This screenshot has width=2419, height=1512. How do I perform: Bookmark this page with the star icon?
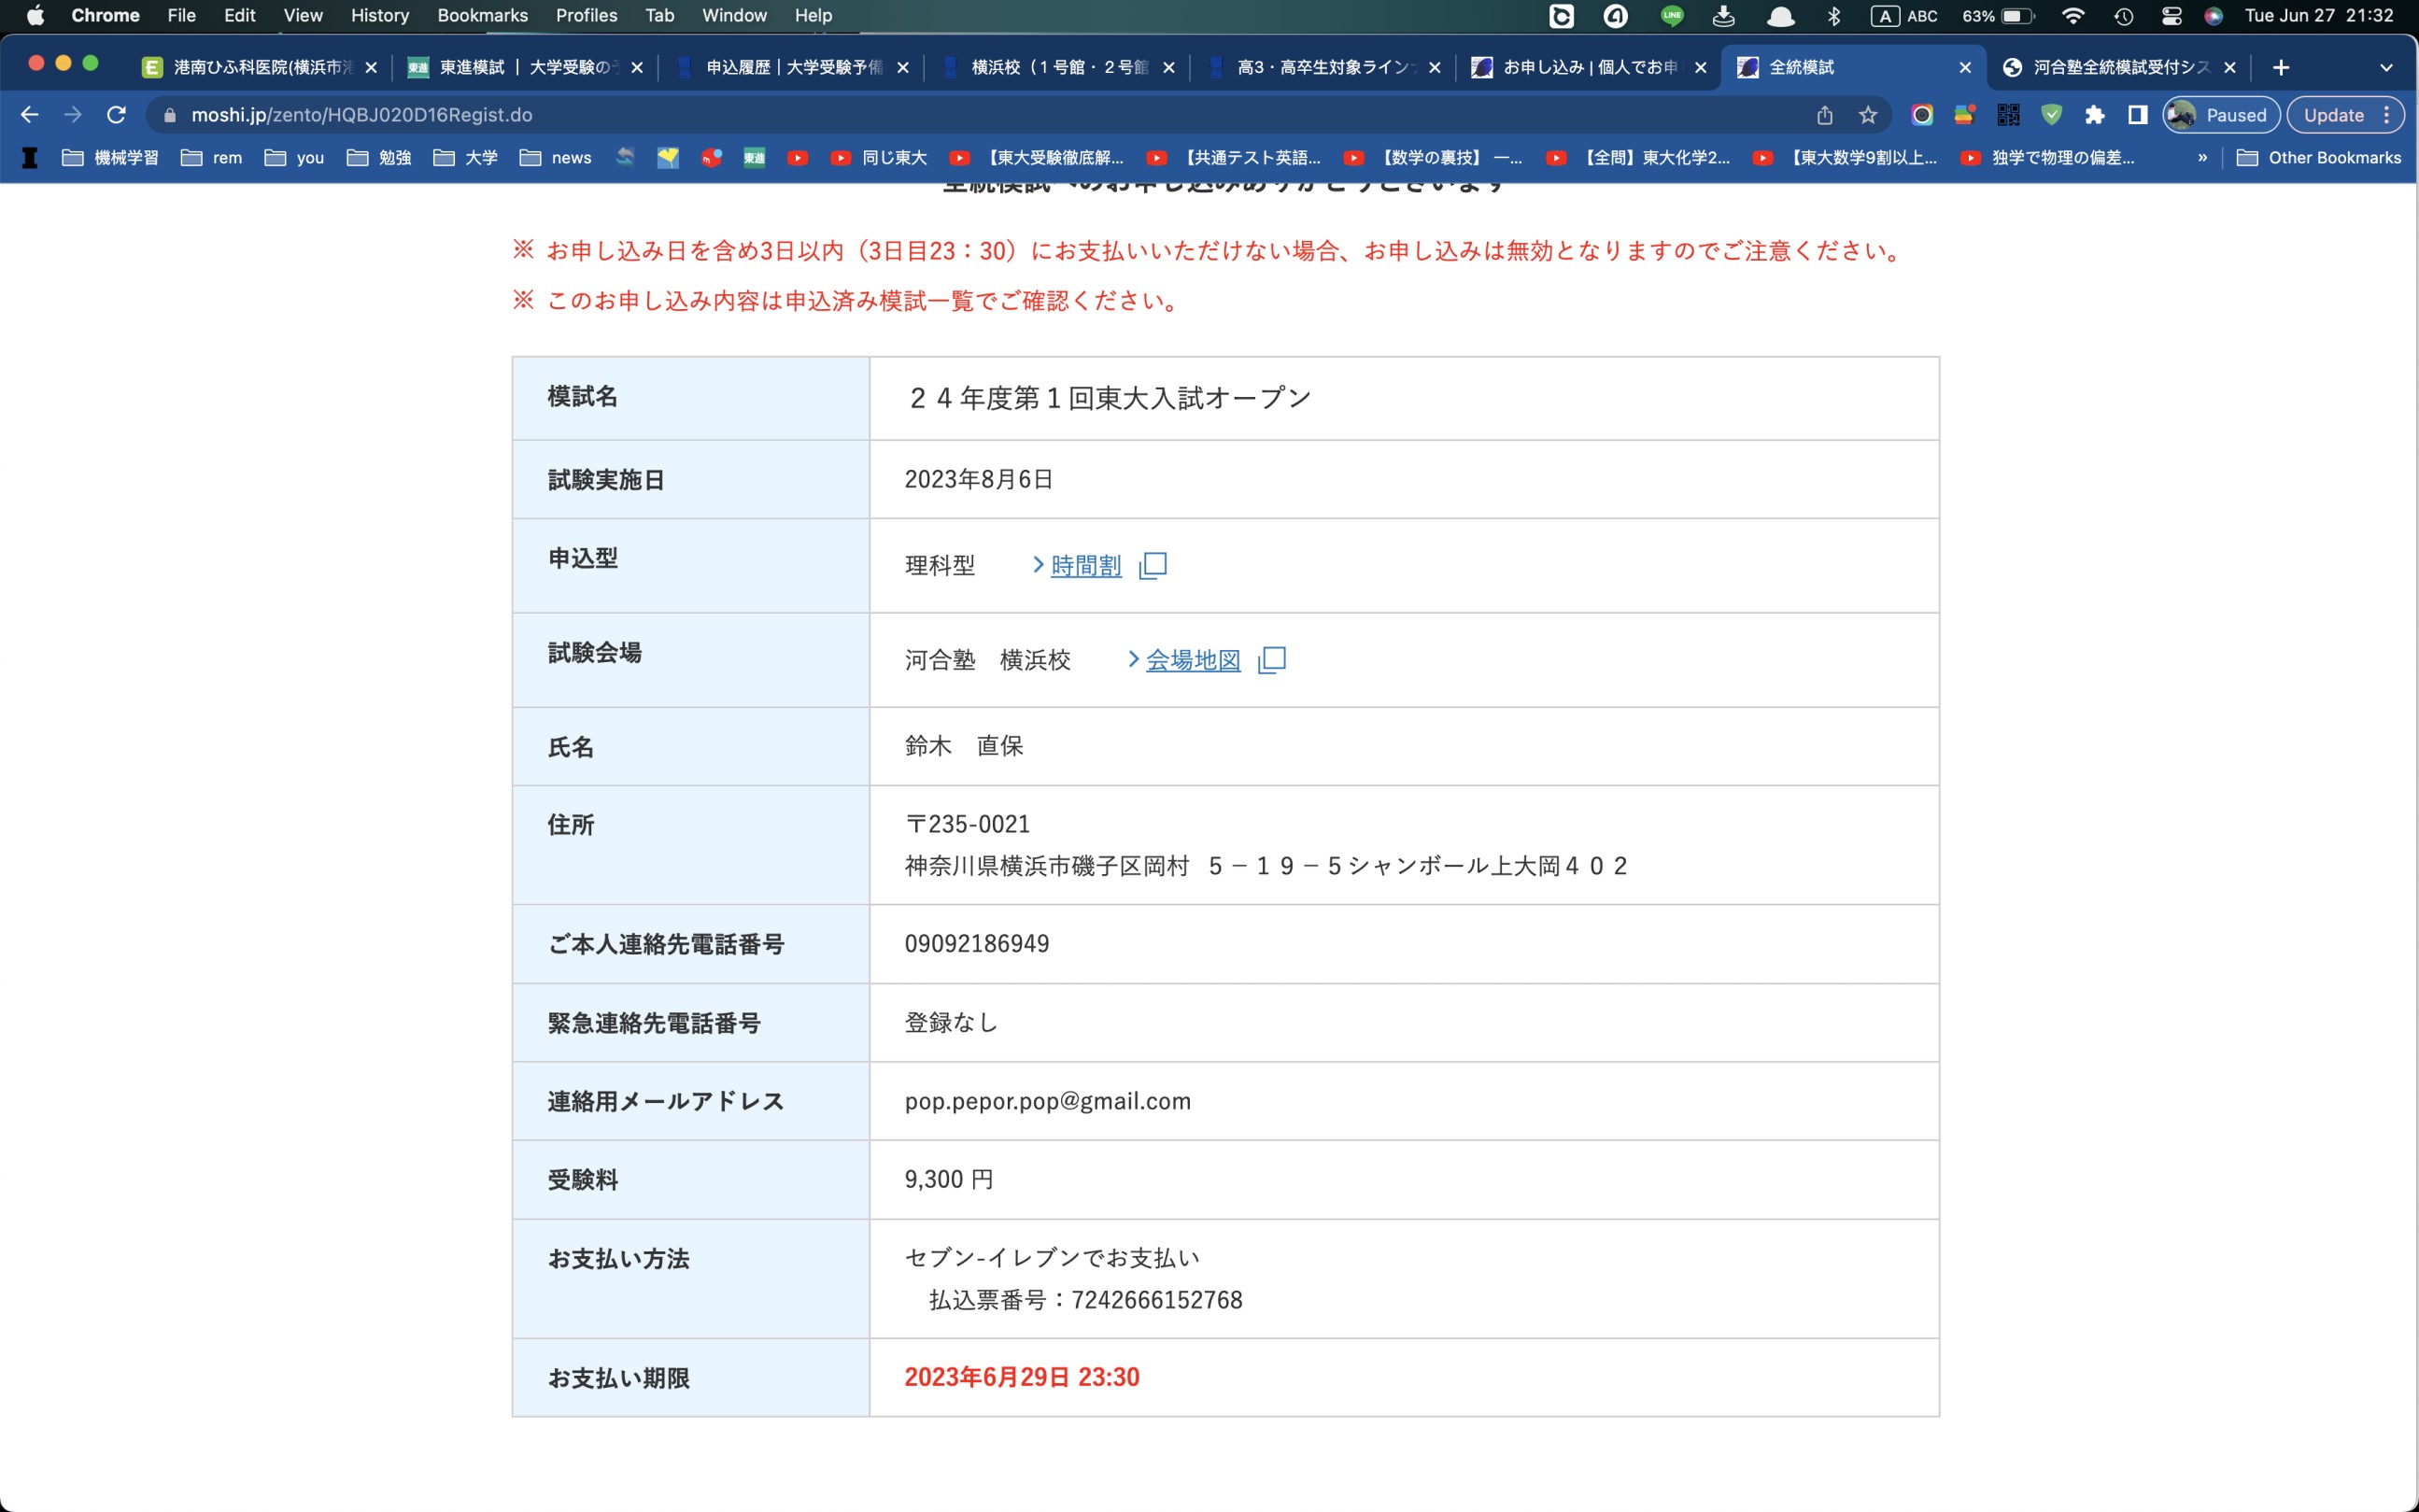(1867, 115)
